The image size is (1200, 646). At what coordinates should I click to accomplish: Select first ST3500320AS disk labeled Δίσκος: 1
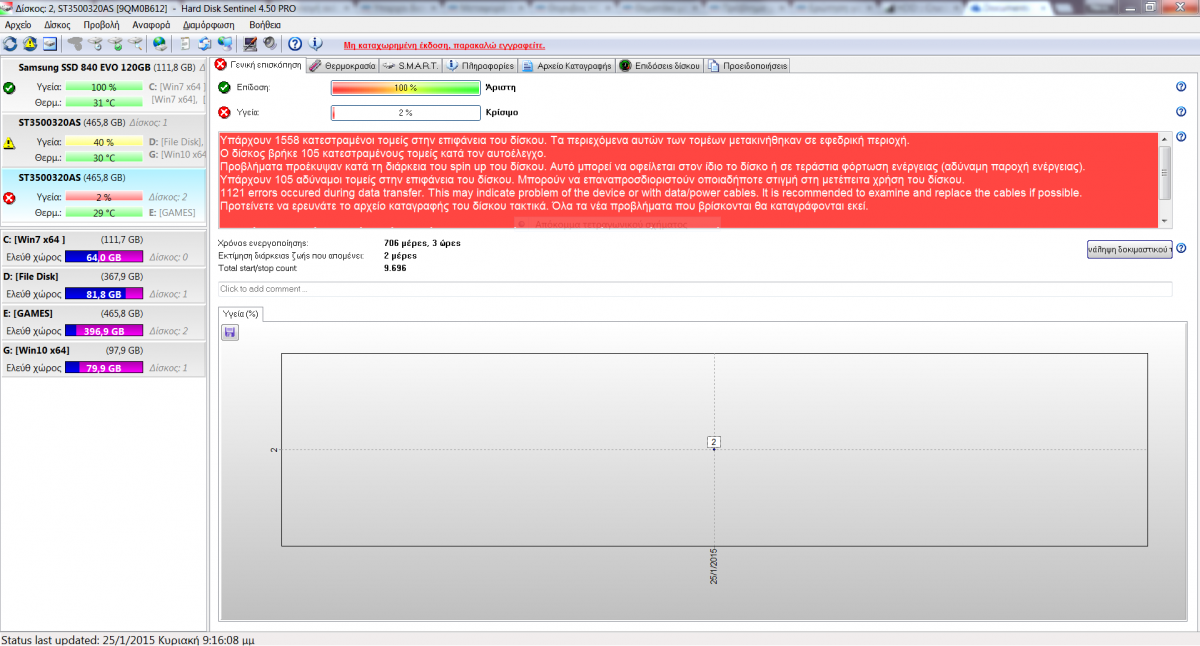click(104, 141)
